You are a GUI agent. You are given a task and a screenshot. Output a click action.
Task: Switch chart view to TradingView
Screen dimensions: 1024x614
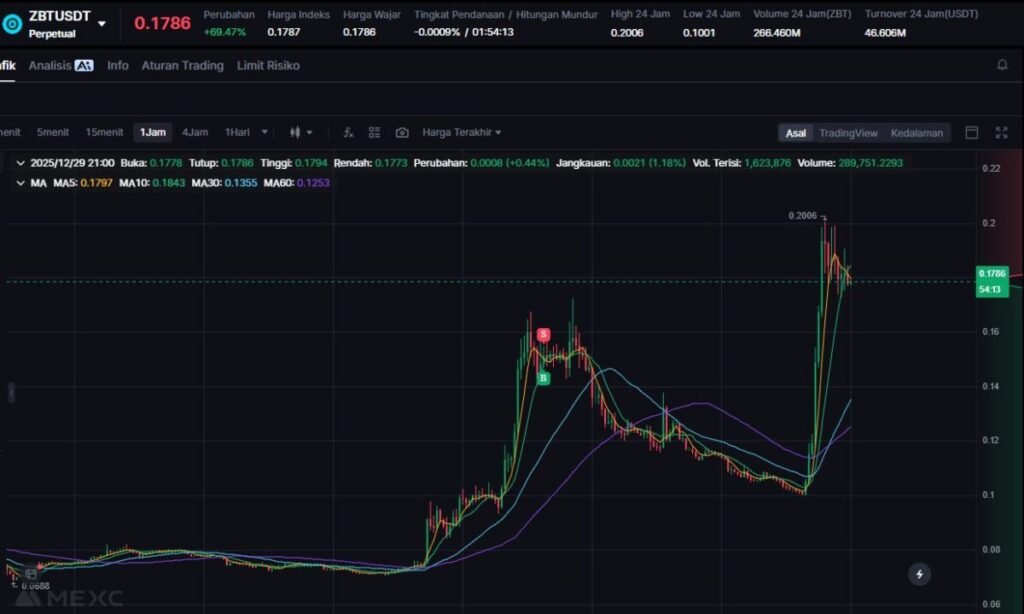tap(848, 133)
